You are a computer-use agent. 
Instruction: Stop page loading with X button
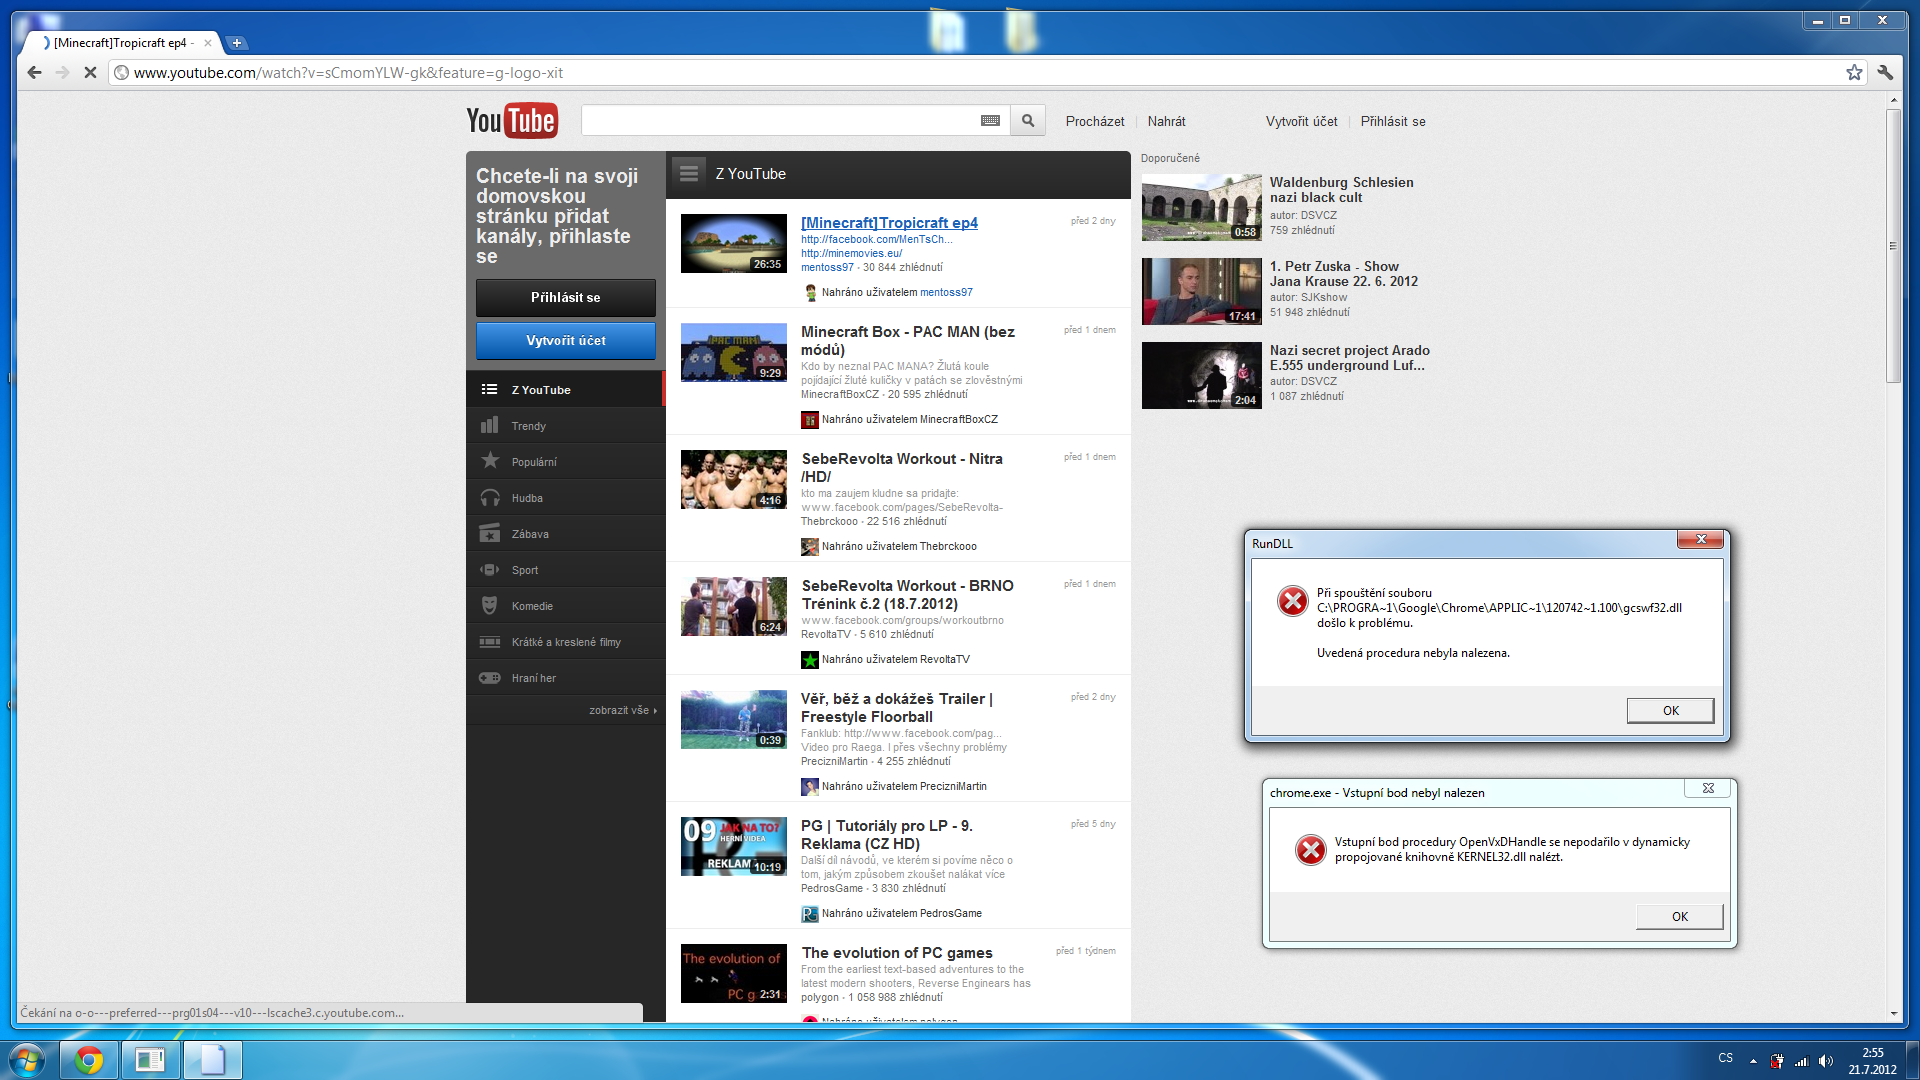pyautogui.click(x=90, y=72)
